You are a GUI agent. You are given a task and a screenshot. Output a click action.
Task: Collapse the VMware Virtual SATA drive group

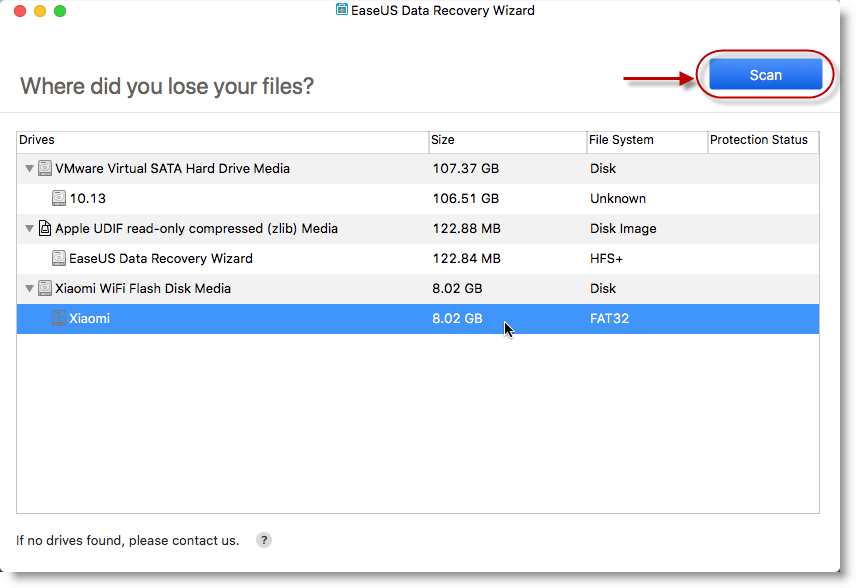(29, 169)
